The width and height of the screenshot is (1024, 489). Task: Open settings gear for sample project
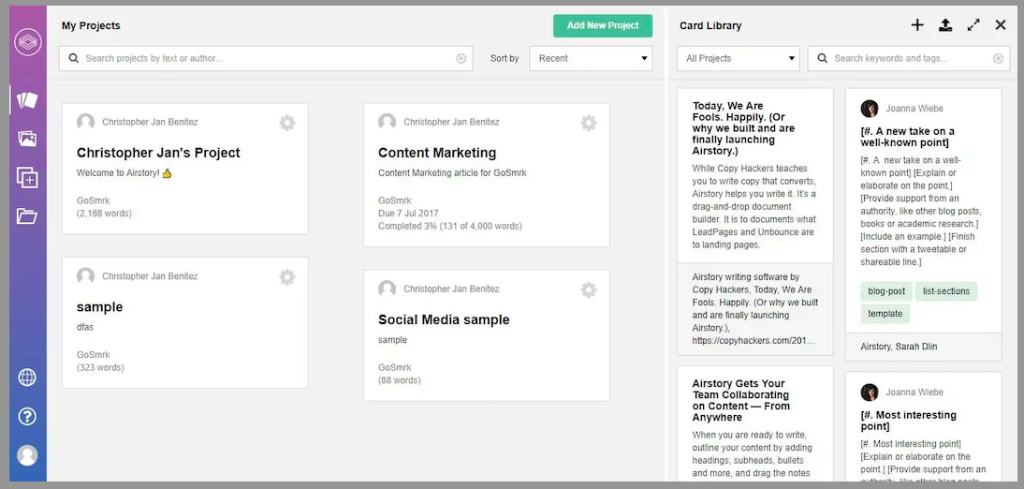point(287,277)
